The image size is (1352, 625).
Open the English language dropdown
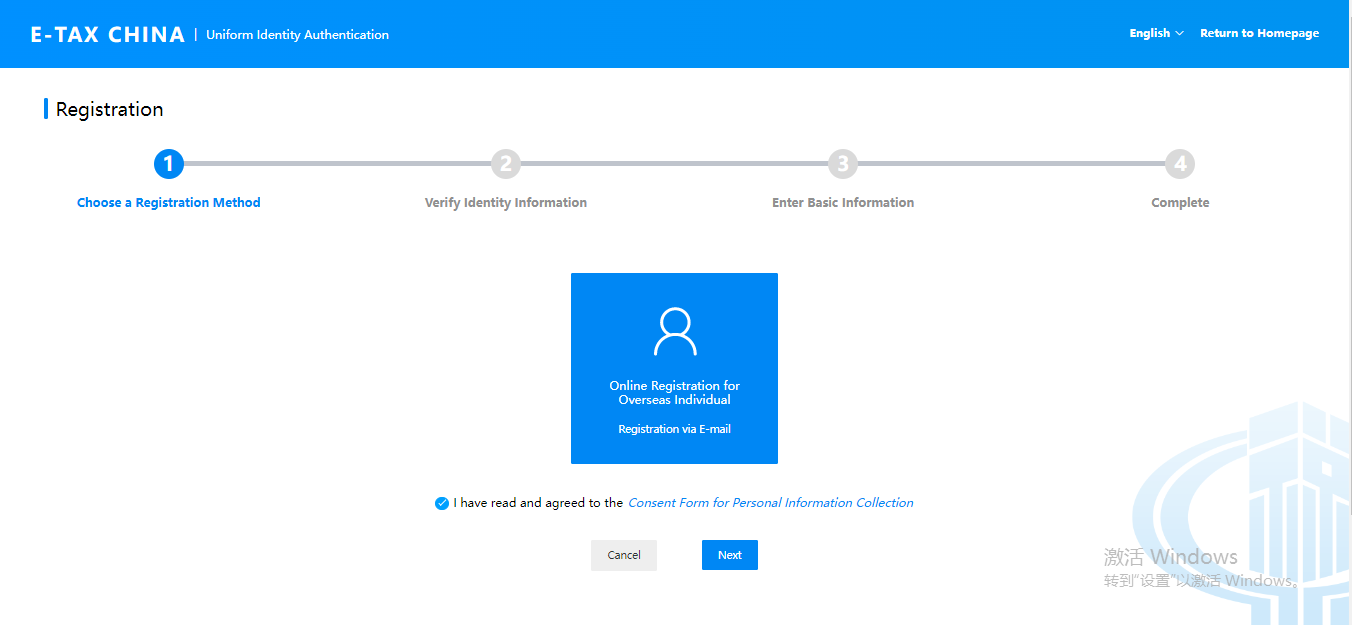click(x=1150, y=33)
